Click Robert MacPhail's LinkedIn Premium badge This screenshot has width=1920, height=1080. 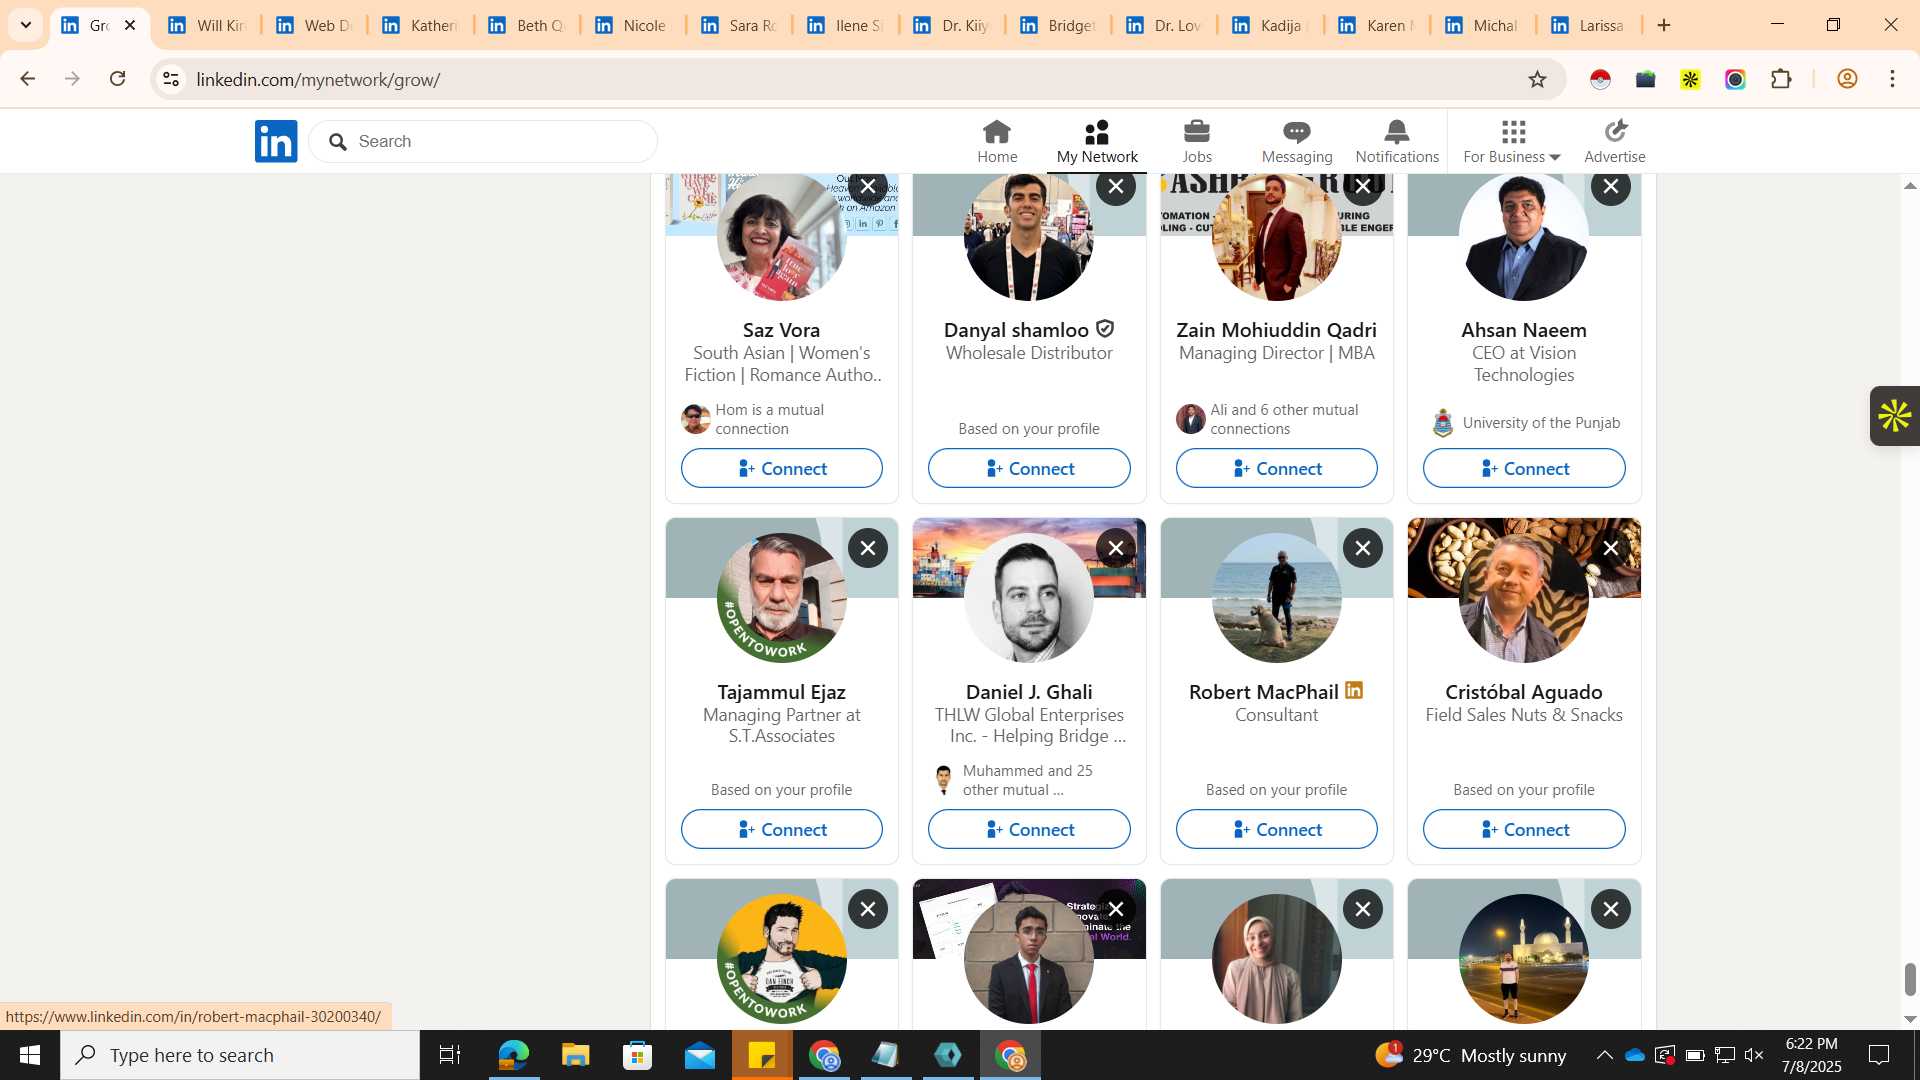tap(1354, 690)
